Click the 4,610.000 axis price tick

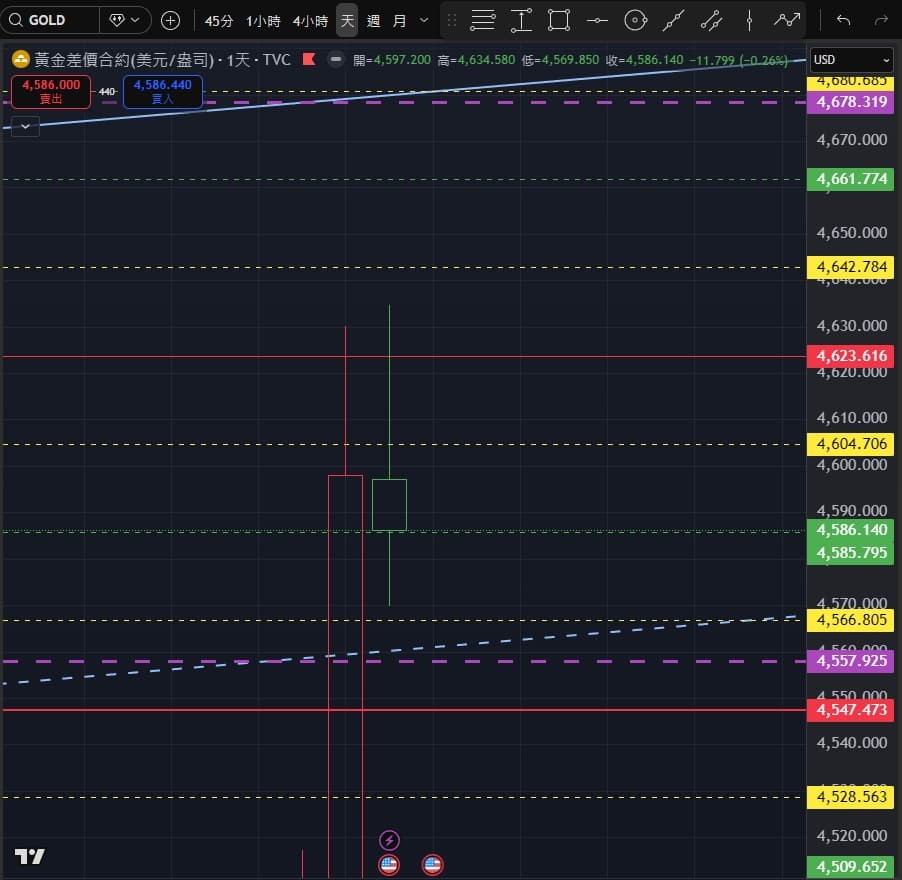click(851, 418)
